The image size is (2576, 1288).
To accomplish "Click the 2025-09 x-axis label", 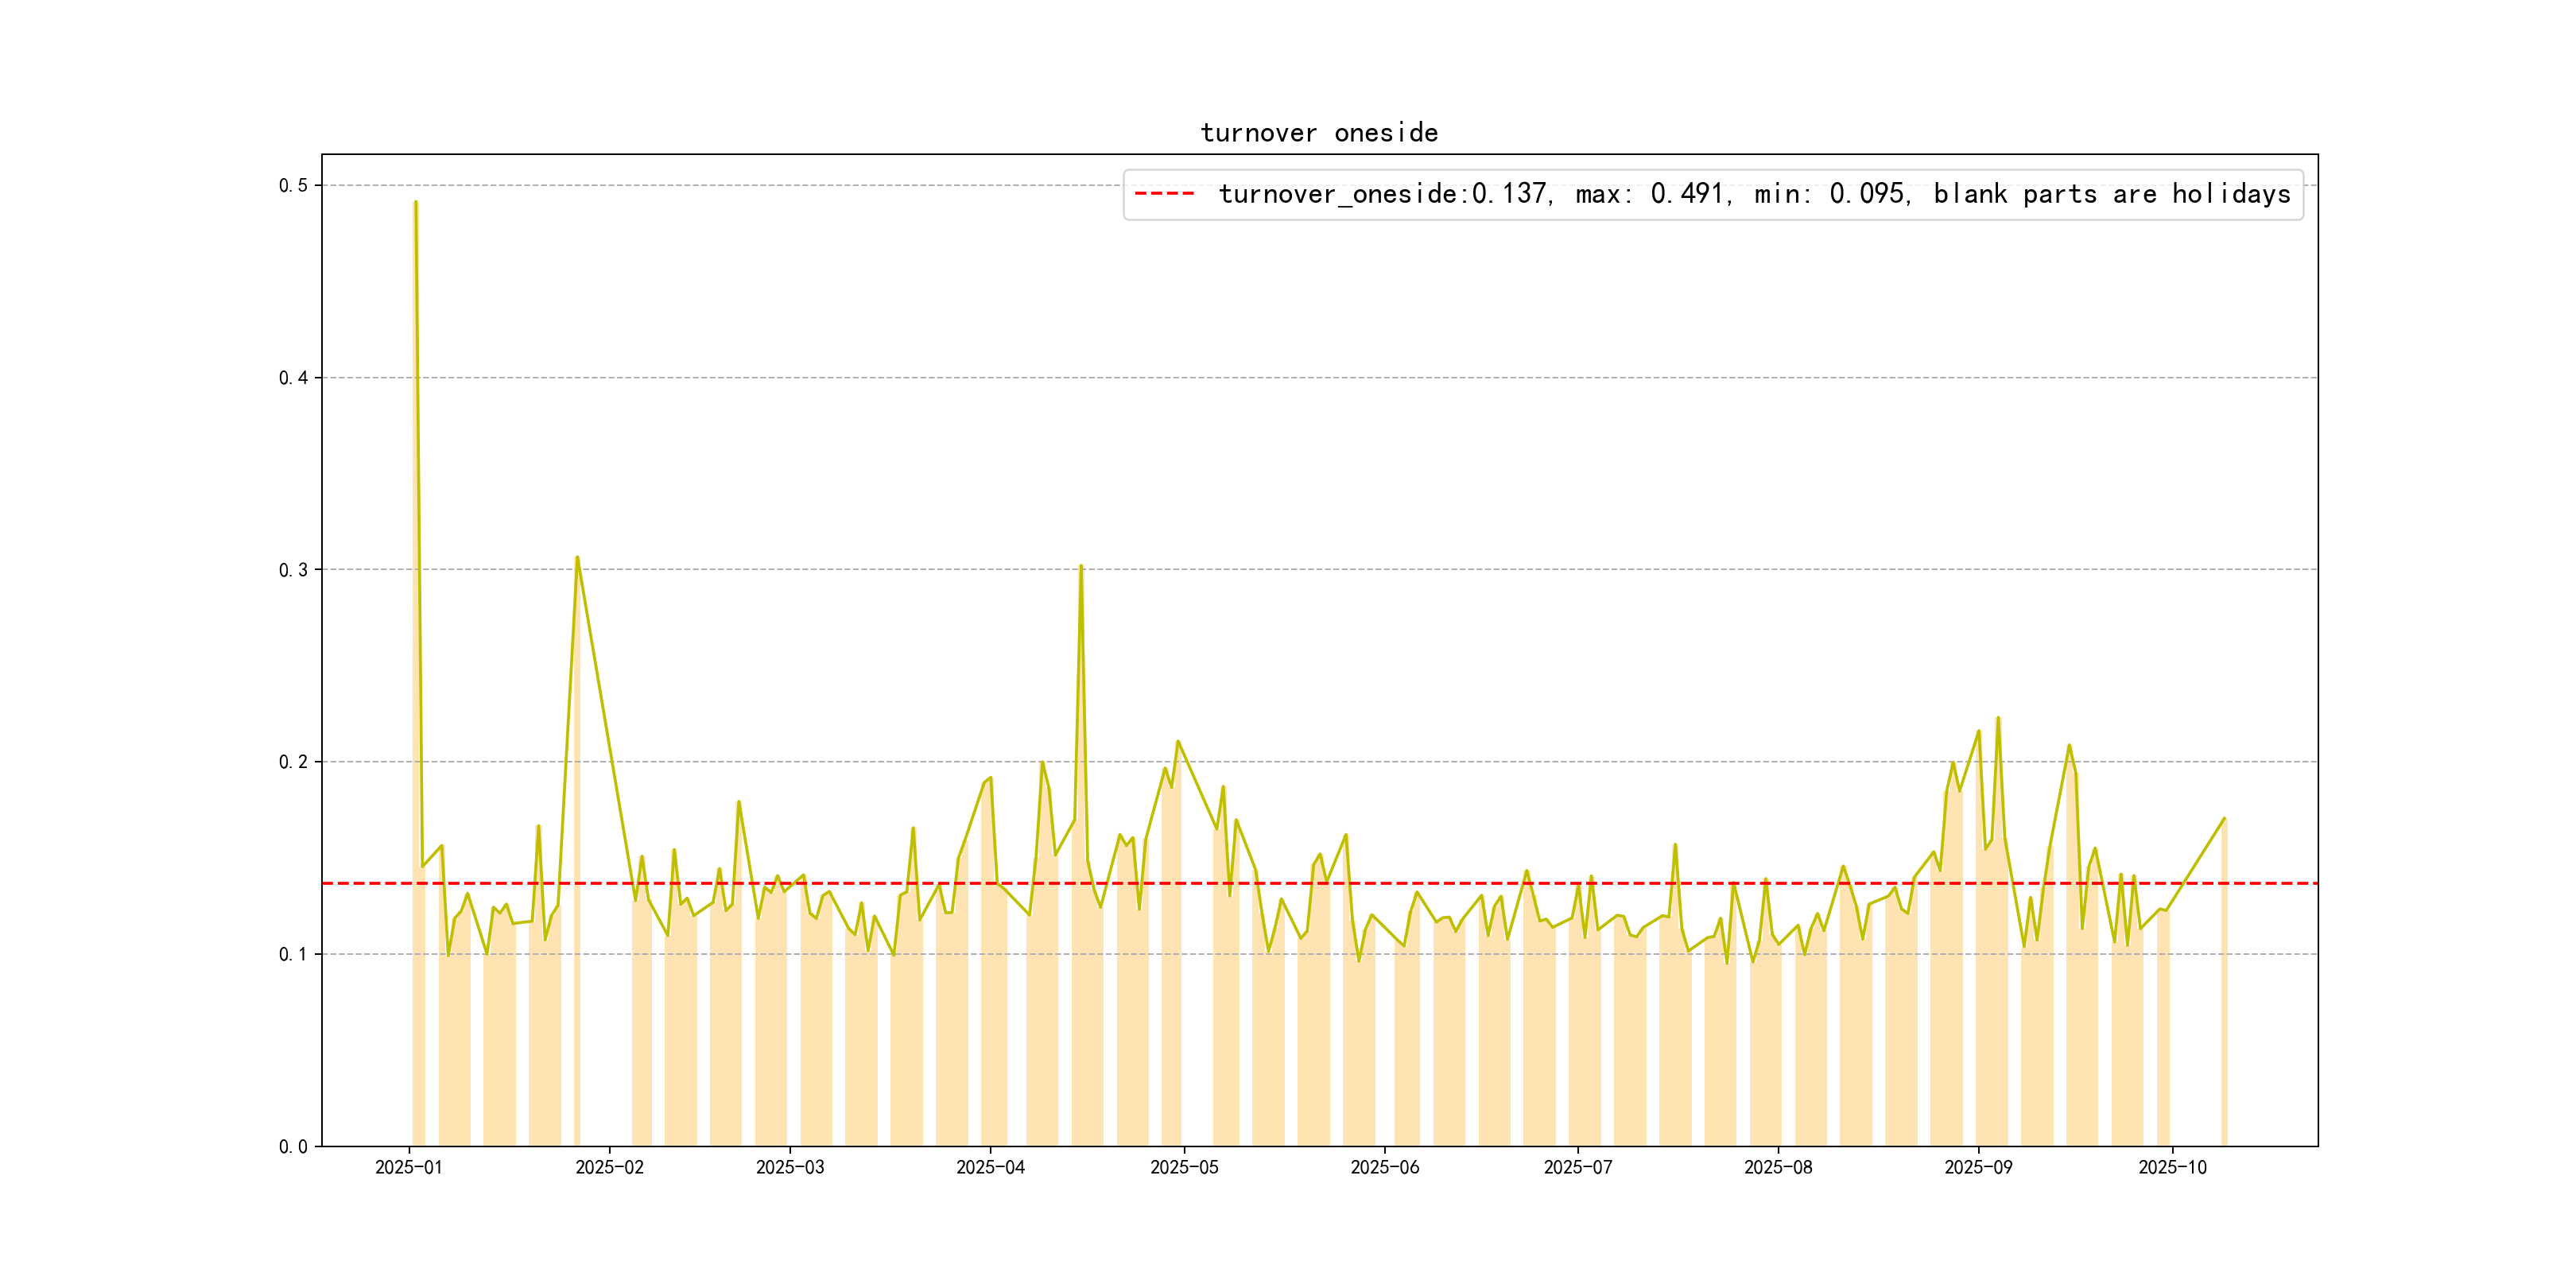I will coord(1978,1167).
